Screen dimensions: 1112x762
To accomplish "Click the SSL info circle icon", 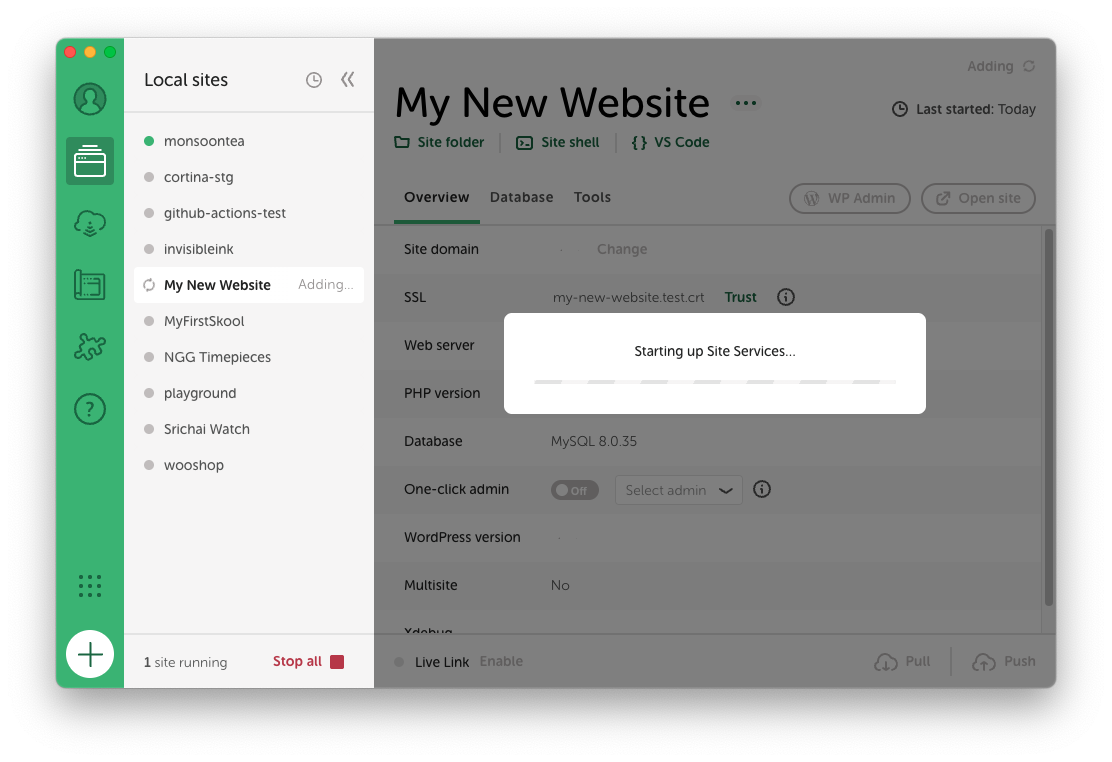I will 786,297.
